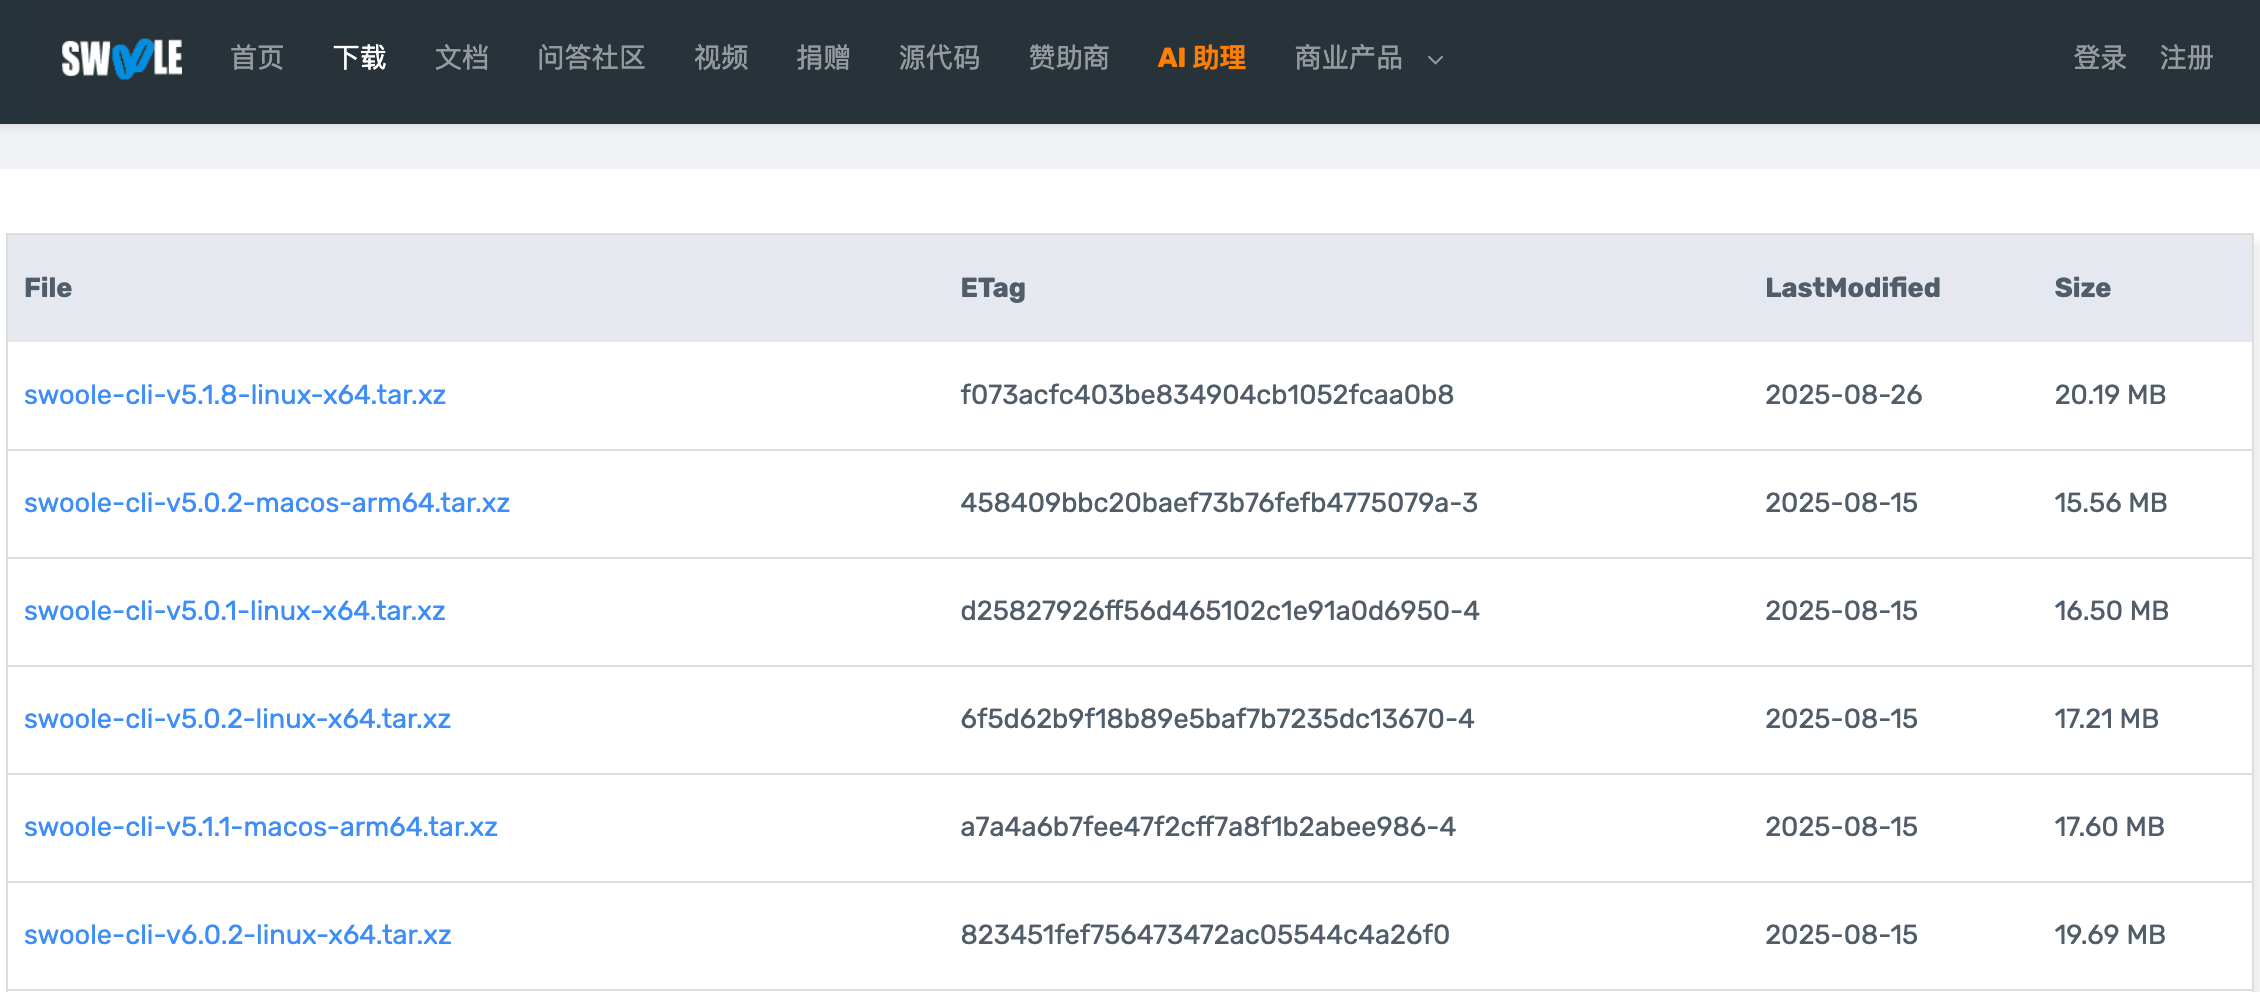Click the Swoole logo

click(121, 58)
